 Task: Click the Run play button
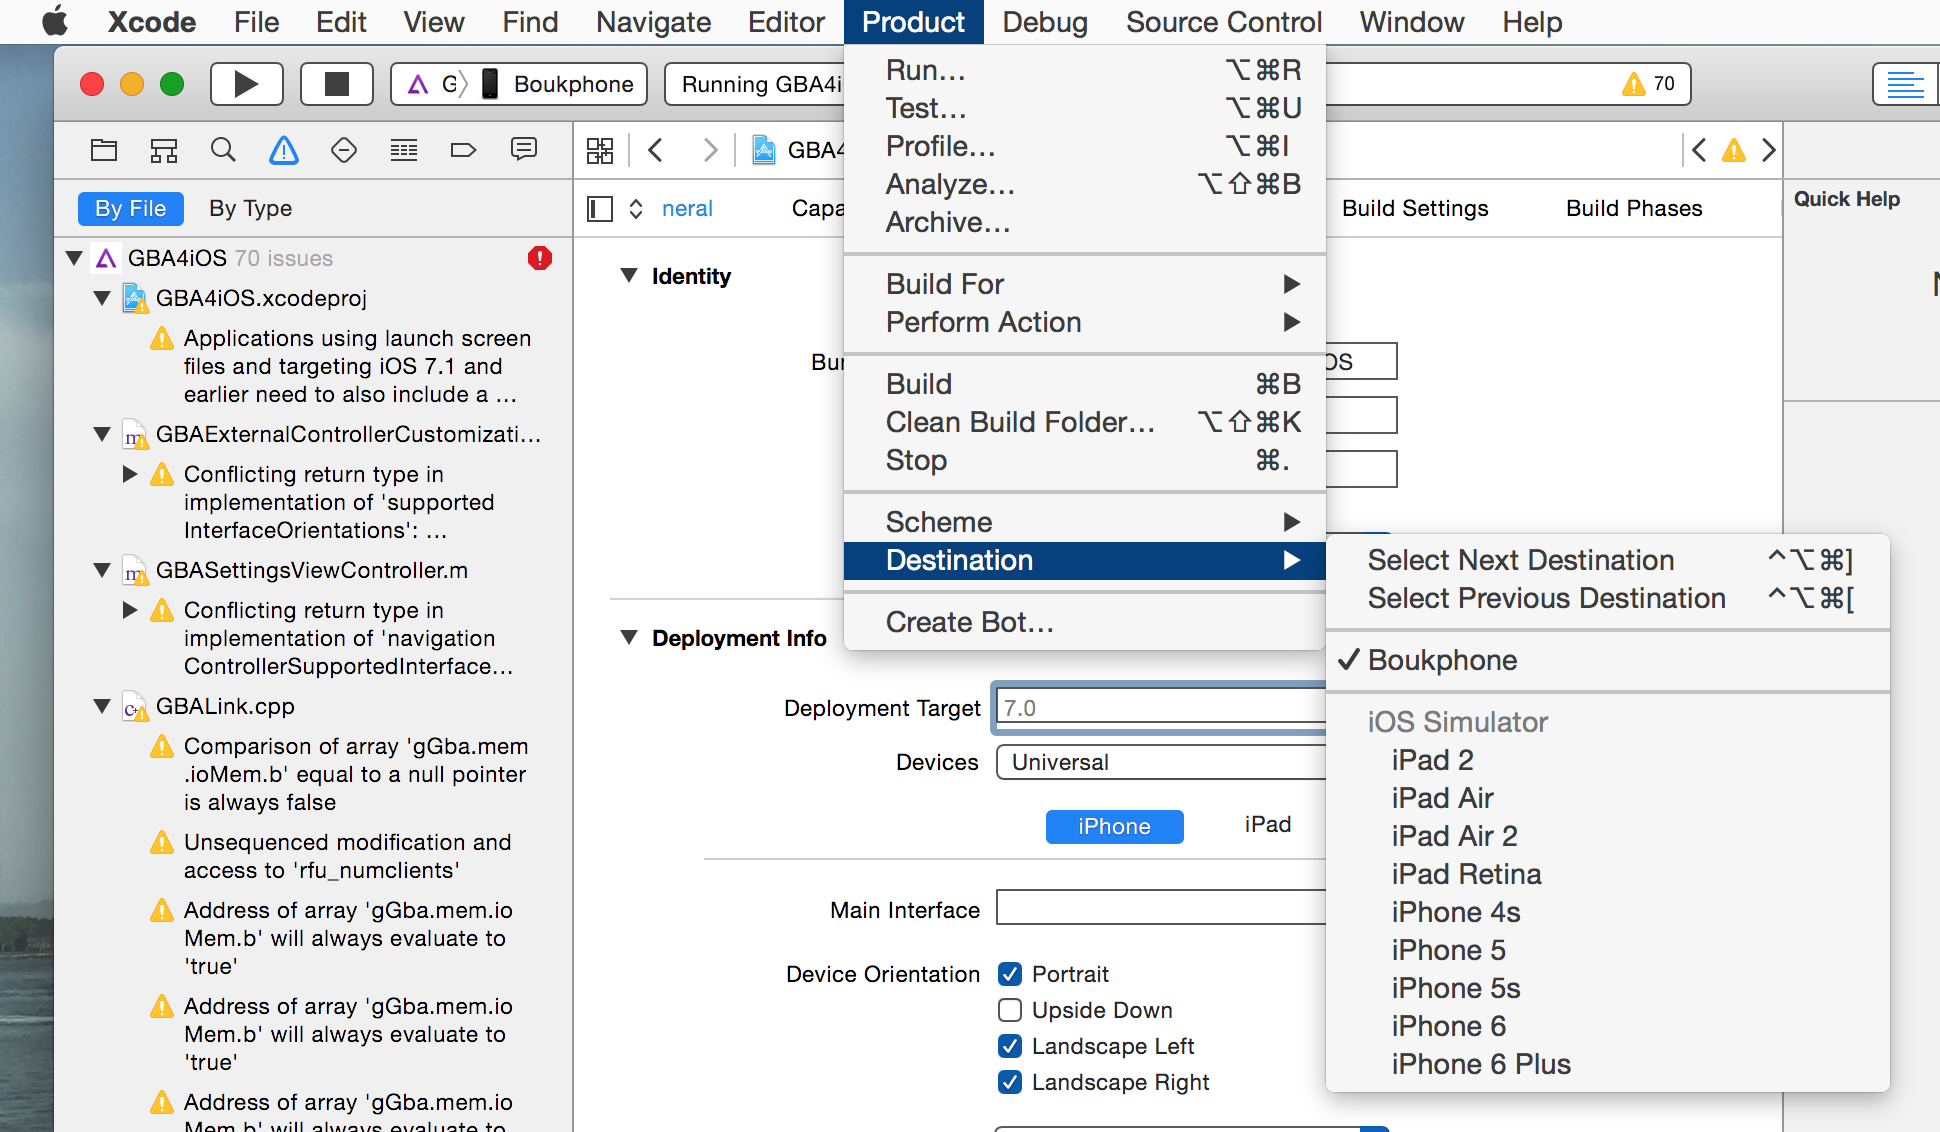pos(246,83)
